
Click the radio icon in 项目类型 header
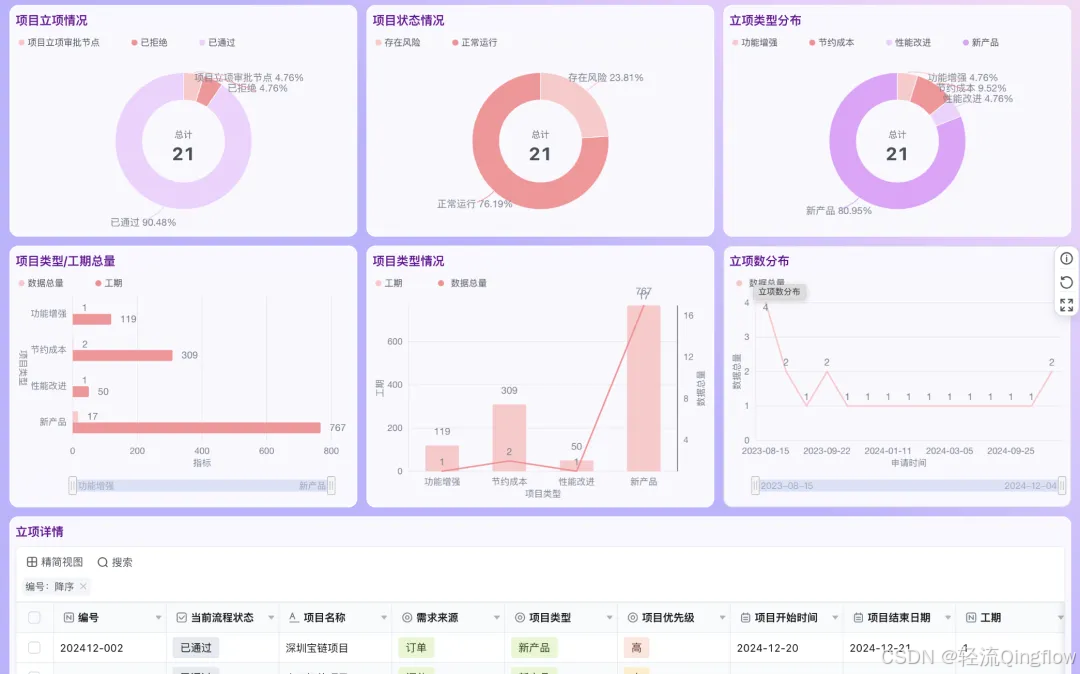point(520,618)
